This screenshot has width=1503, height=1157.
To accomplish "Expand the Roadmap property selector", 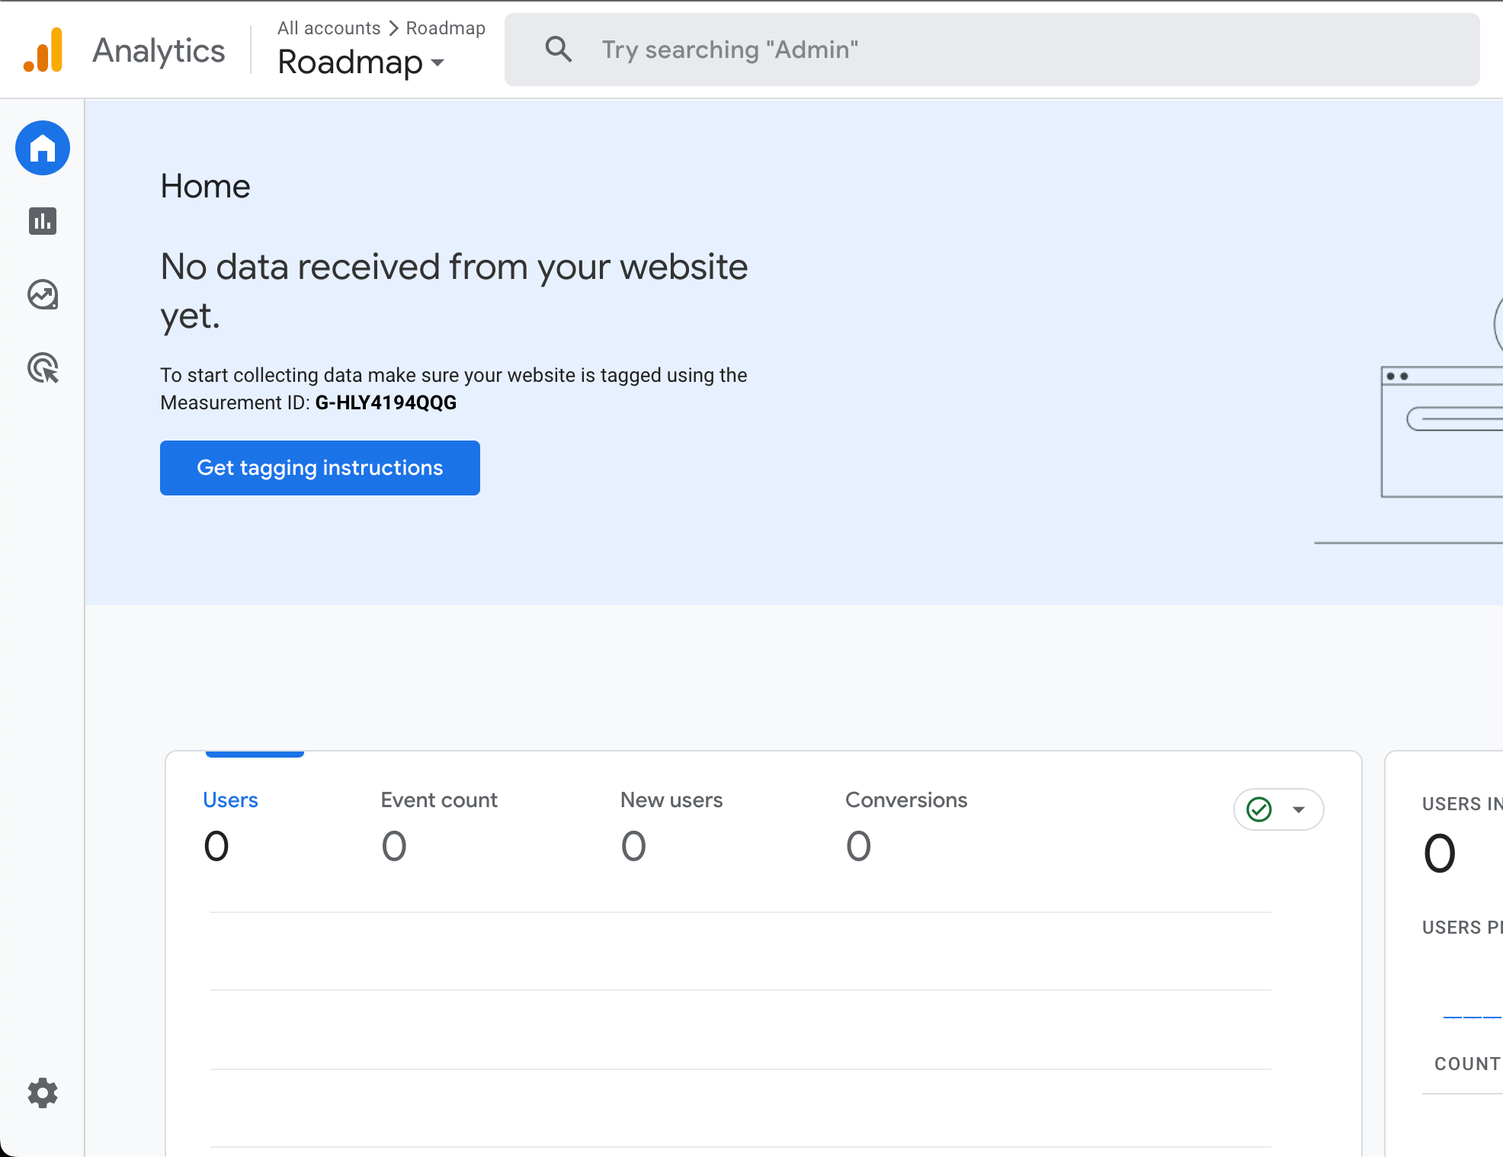I will click(x=361, y=62).
